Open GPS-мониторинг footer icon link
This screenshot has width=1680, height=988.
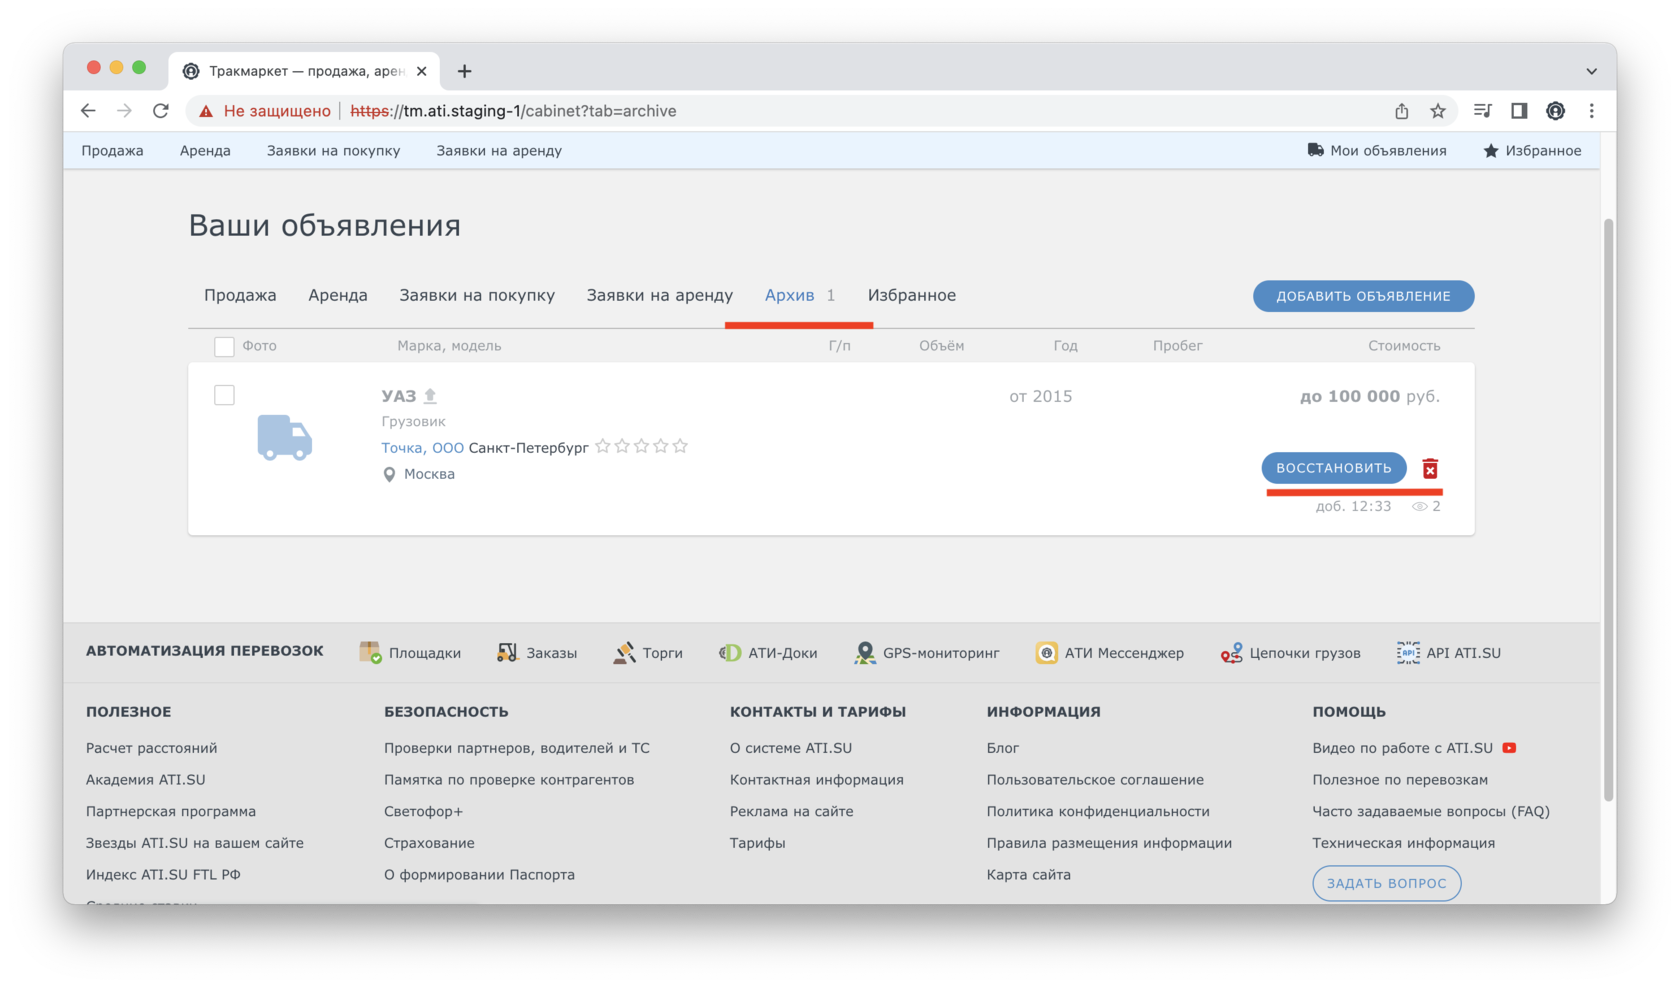pyautogui.click(x=927, y=653)
